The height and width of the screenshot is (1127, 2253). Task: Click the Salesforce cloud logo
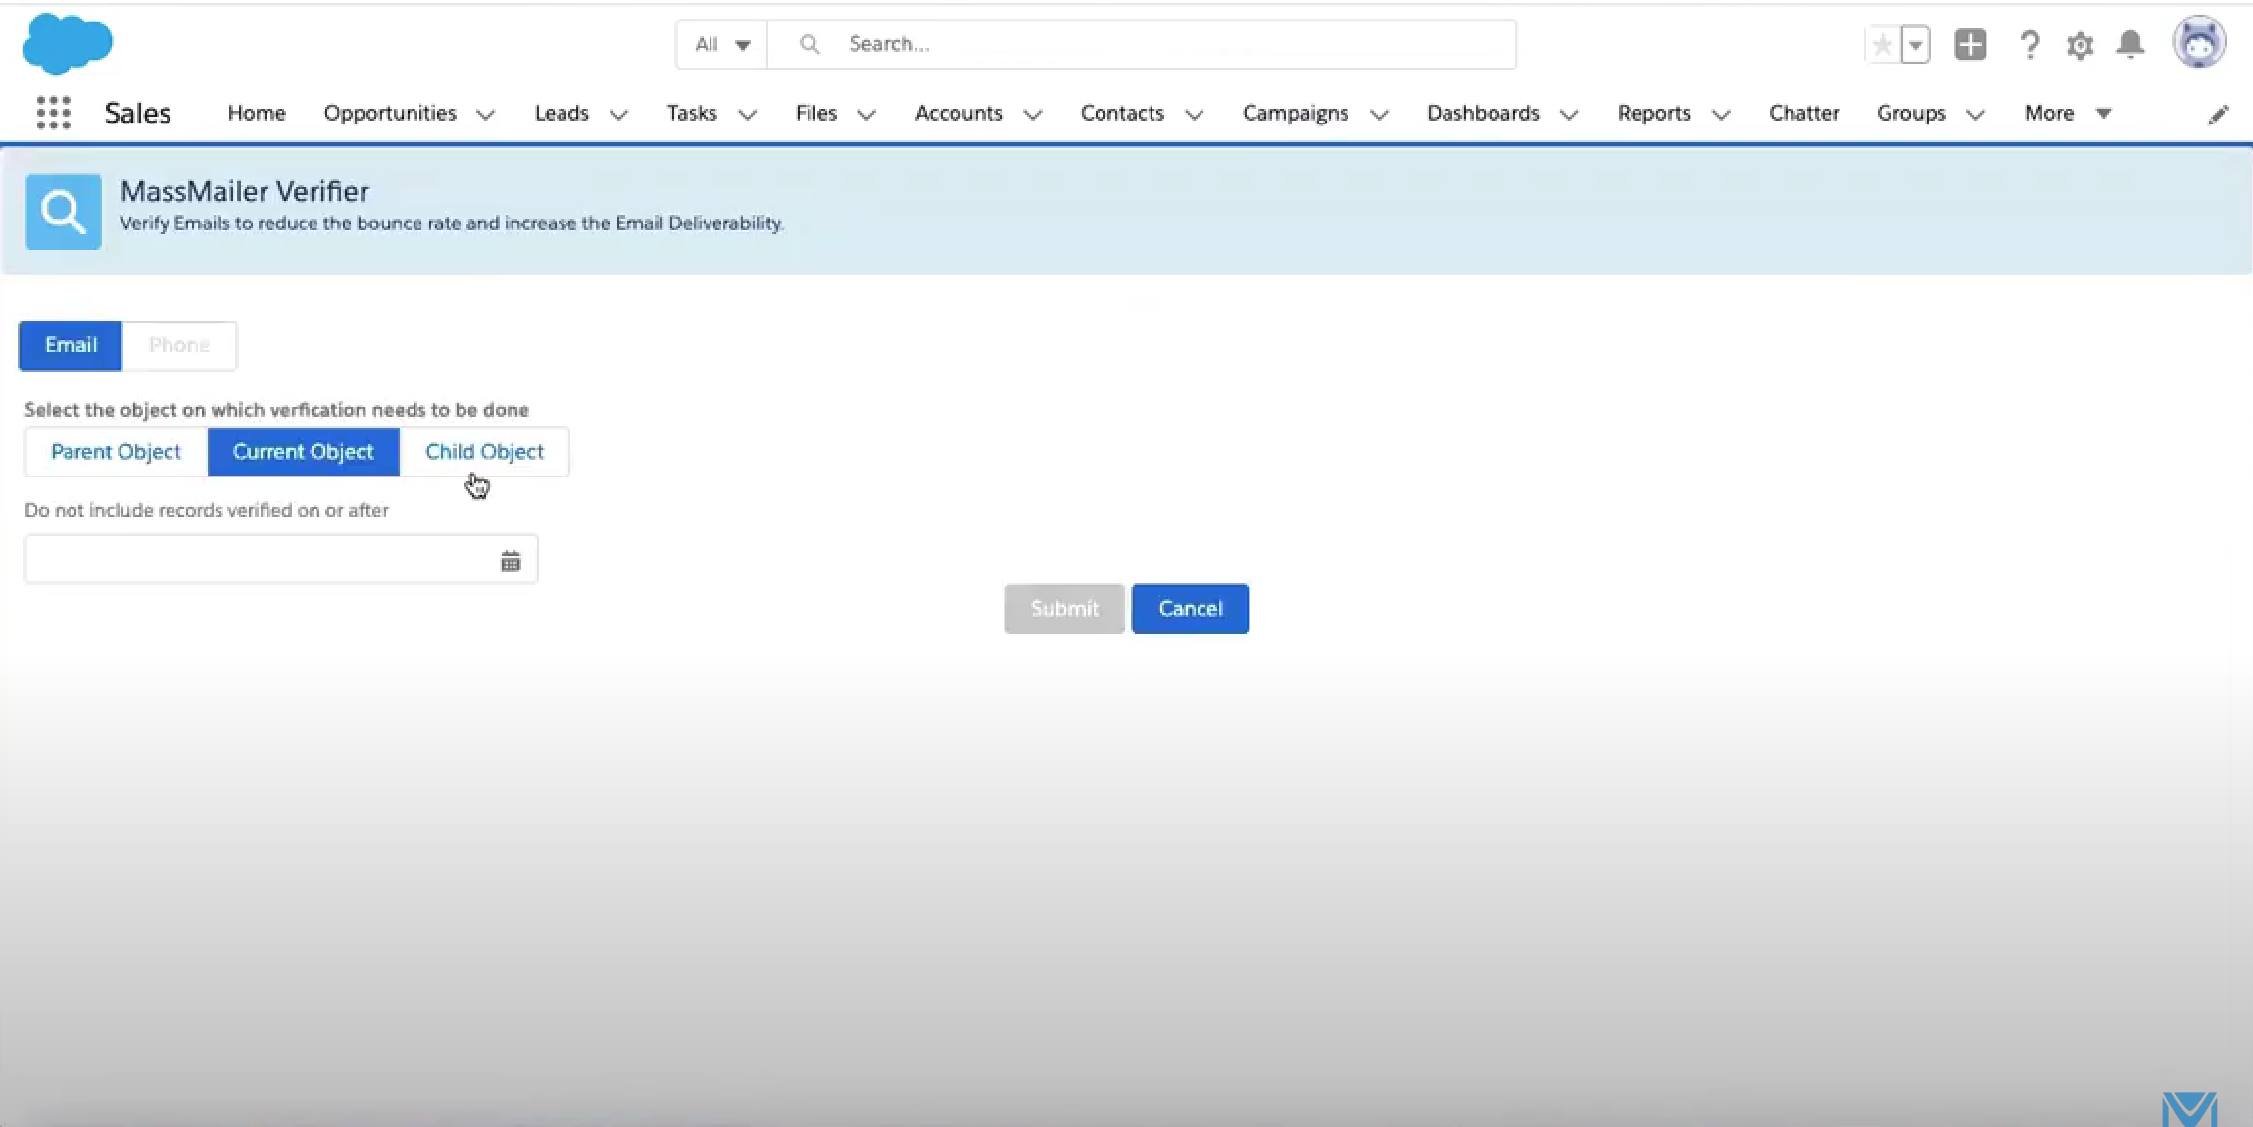pyautogui.click(x=67, y=44)
